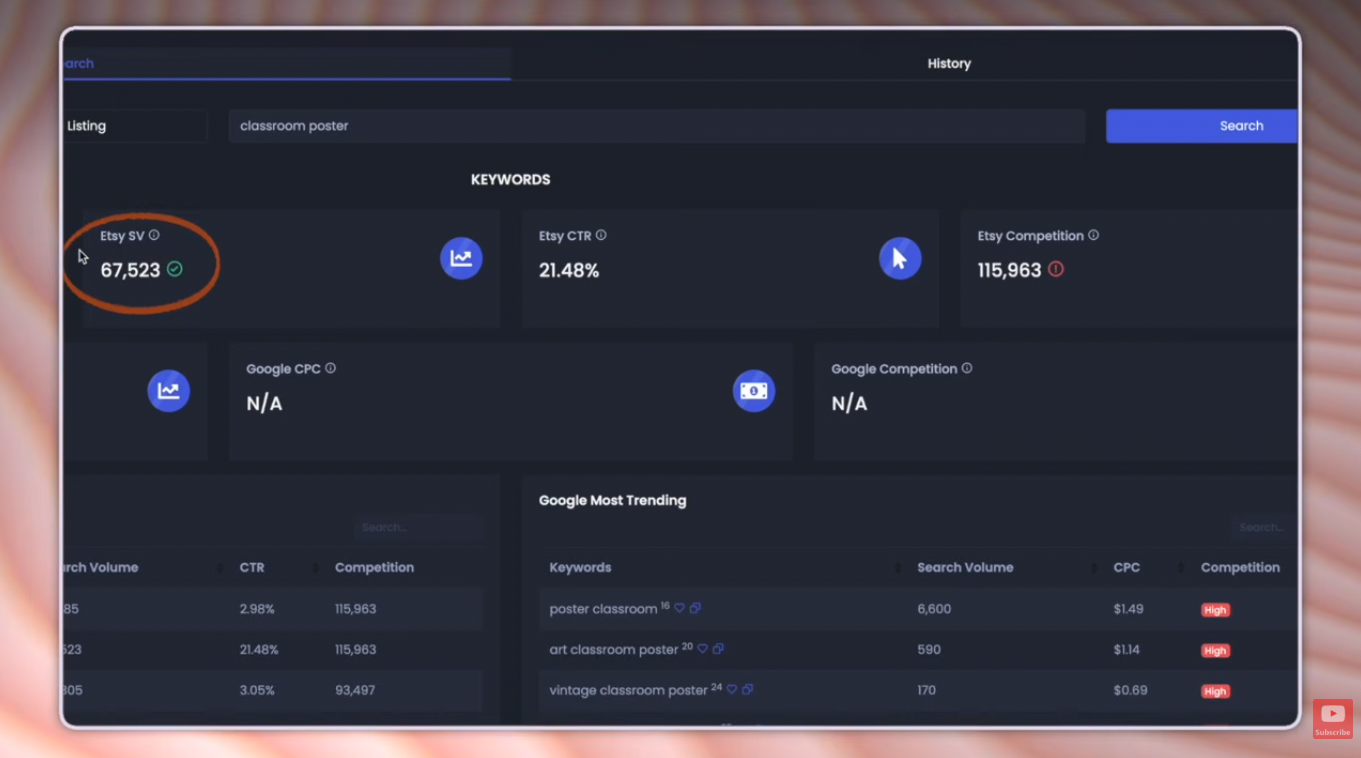1361x758 pixels.
Task: Click the $1.49 CPC value
Action: 1128,609
